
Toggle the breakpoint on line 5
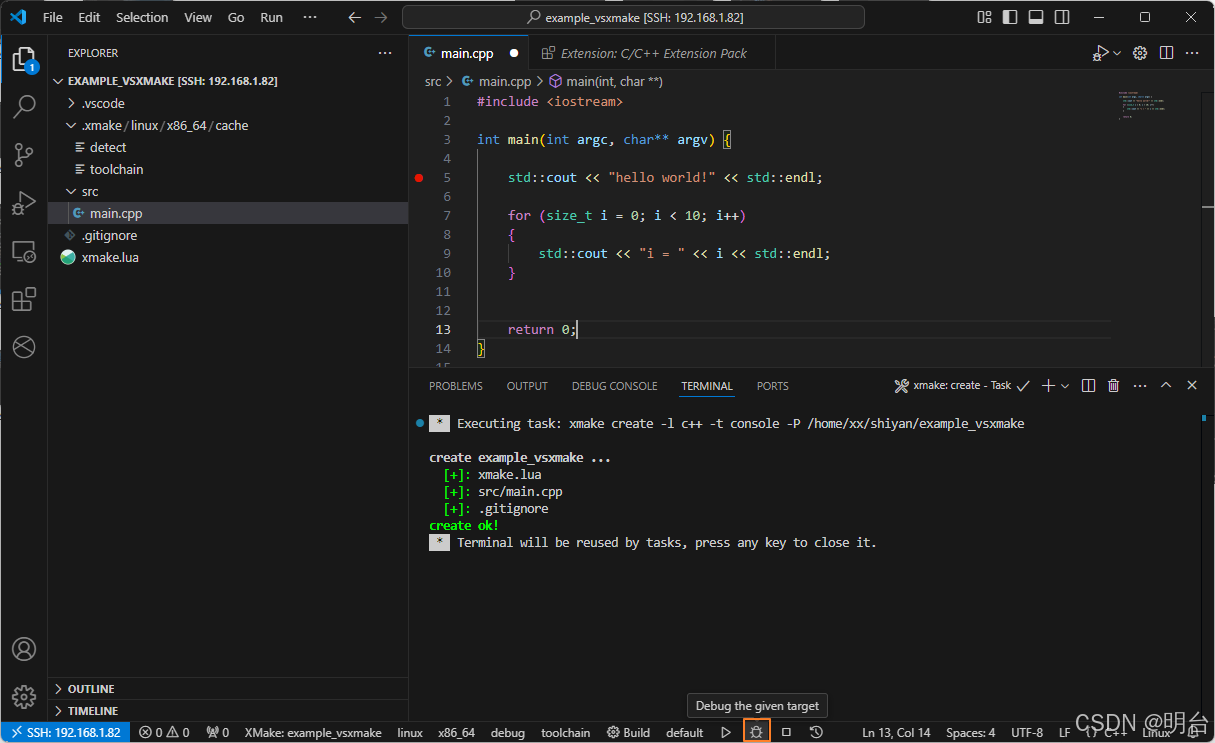[419, 178]
